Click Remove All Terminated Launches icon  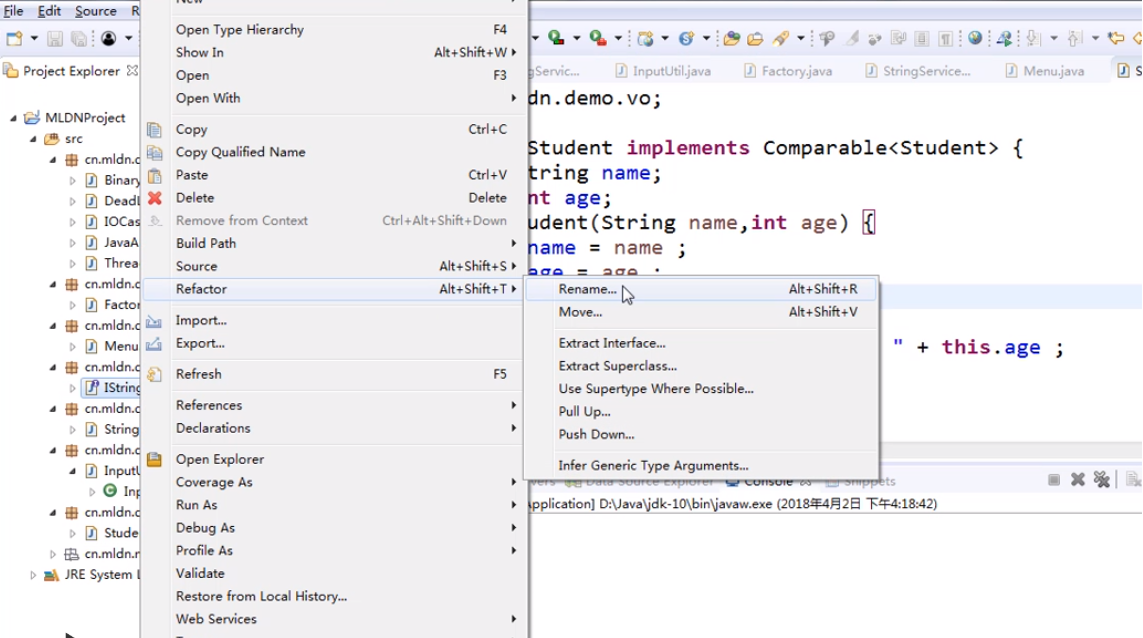[x=1101, y=480]
